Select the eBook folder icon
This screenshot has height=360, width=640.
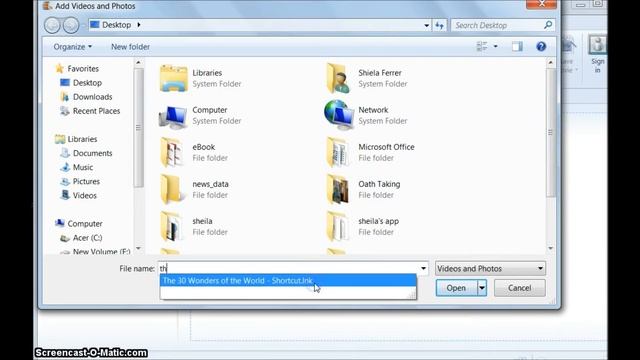pyautogui.click(x=171, y=152)
